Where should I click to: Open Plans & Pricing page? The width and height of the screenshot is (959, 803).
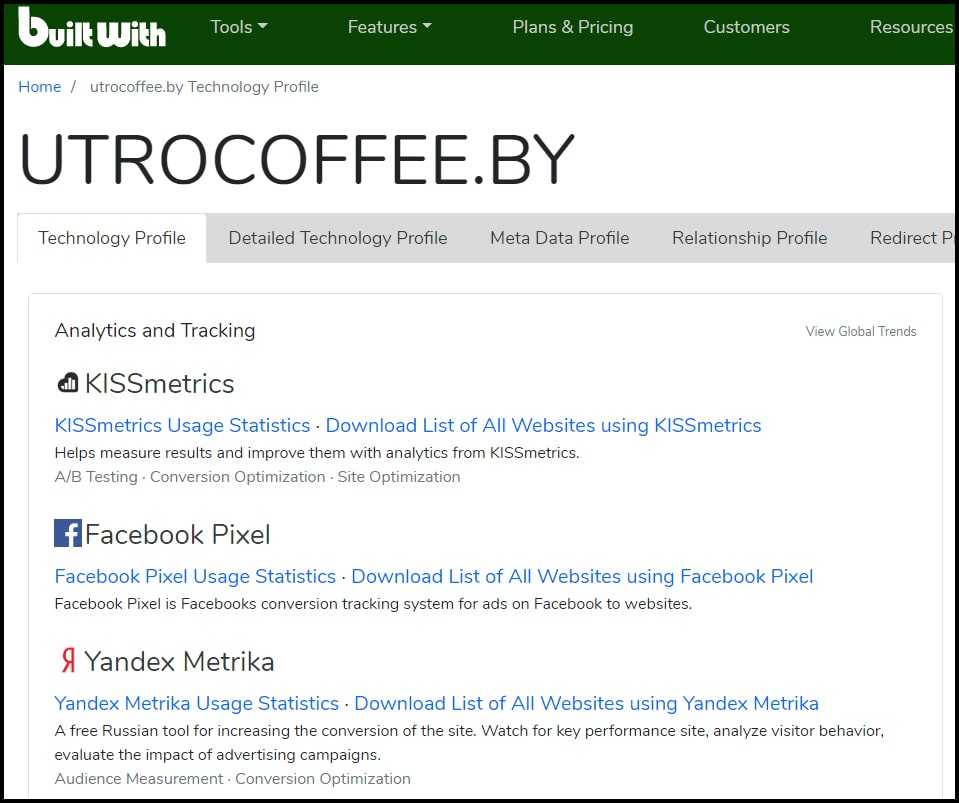[572, 27]
